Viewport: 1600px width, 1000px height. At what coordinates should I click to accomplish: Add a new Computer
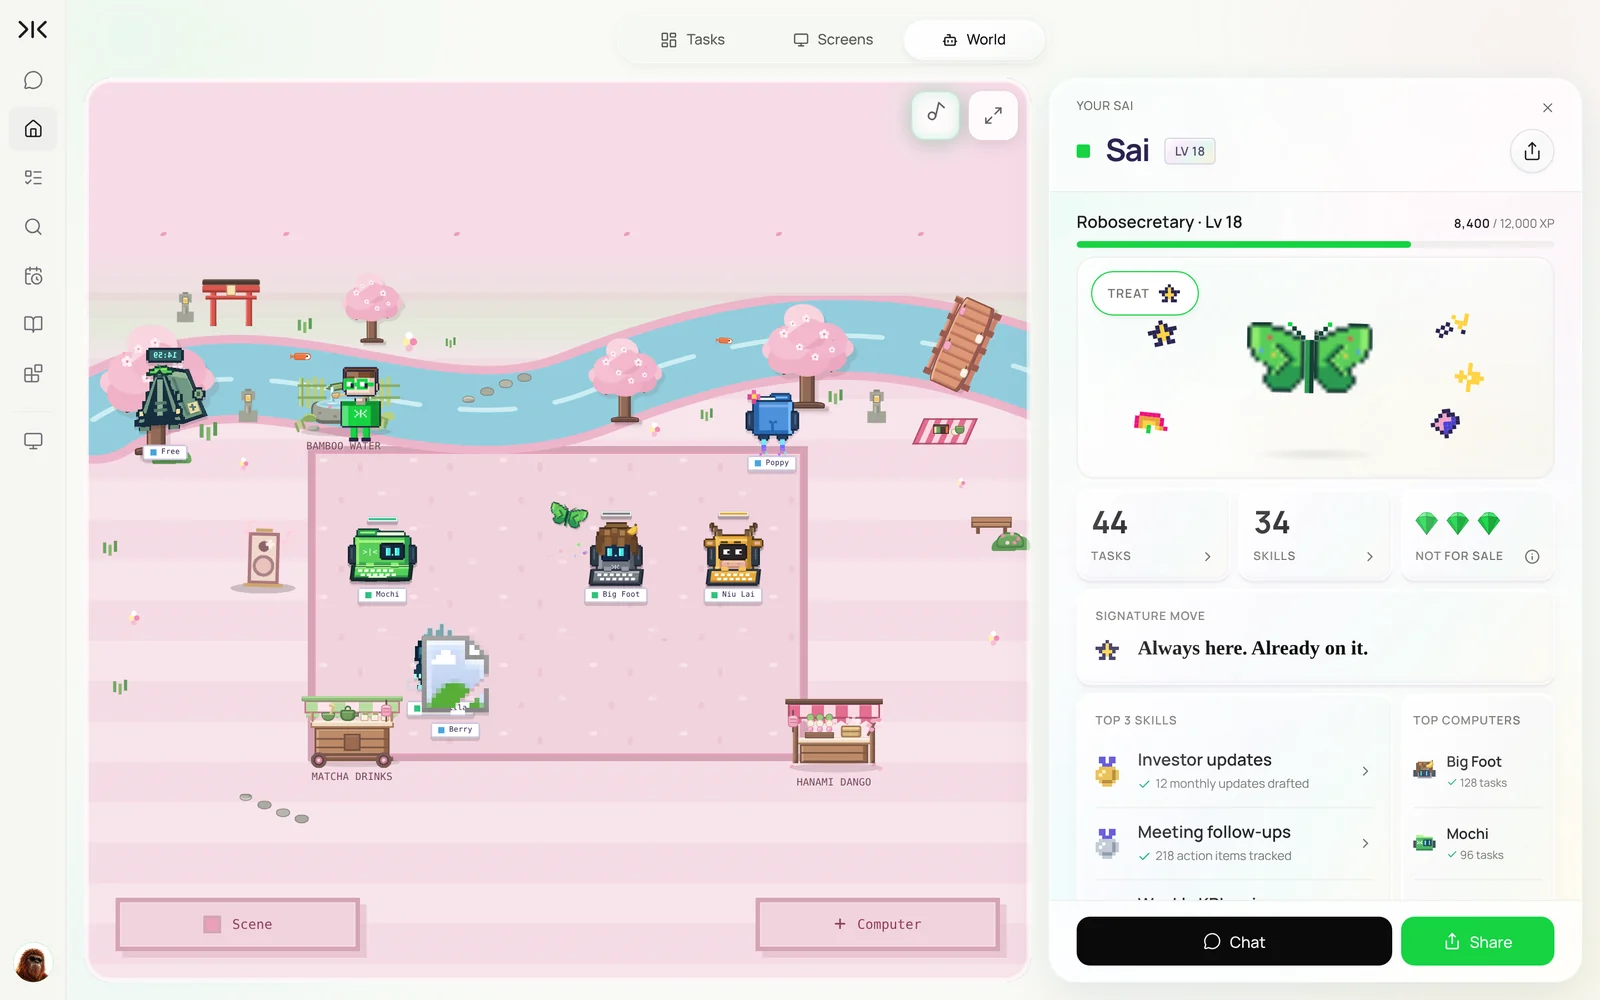878,924
